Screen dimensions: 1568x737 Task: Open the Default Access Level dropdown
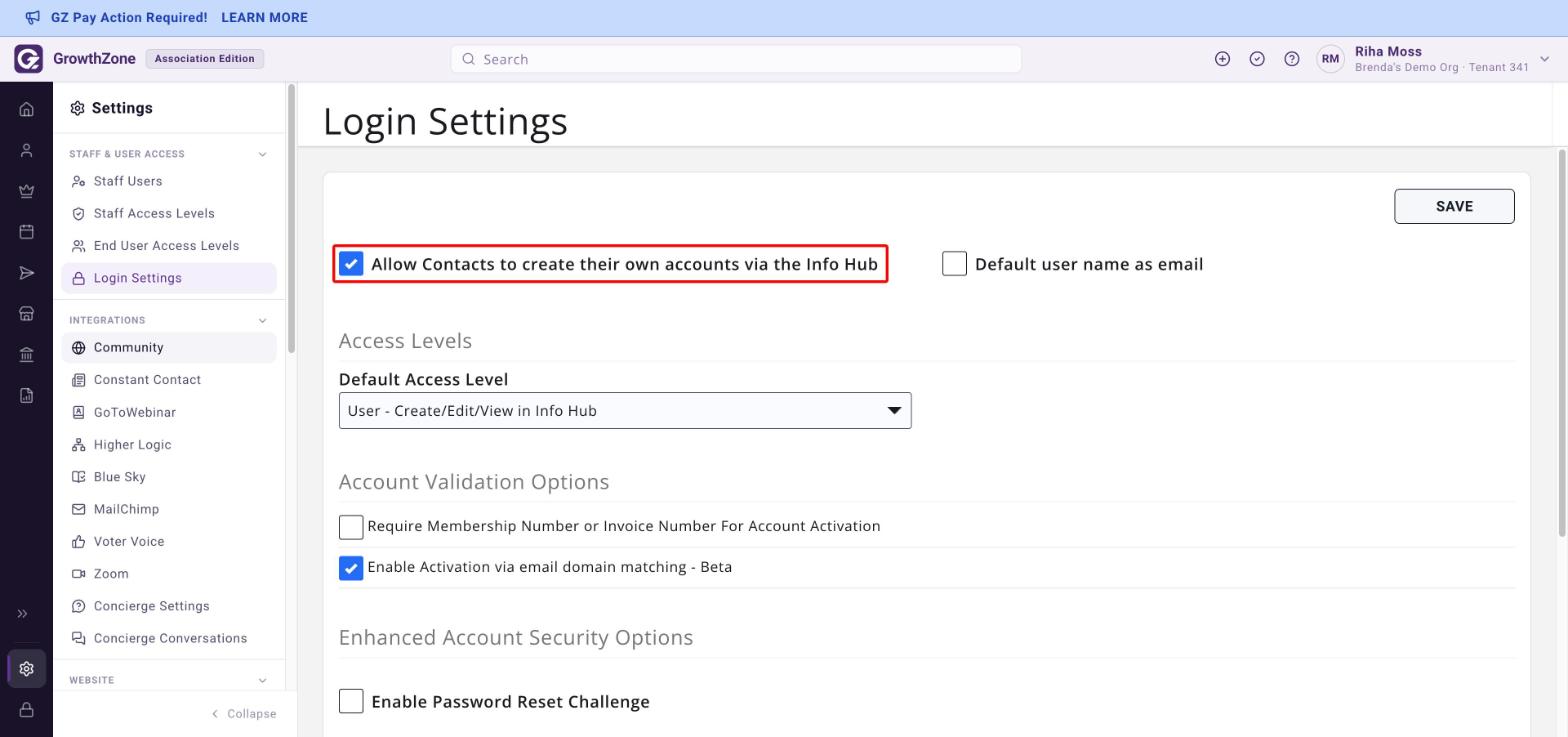point(625,411)
